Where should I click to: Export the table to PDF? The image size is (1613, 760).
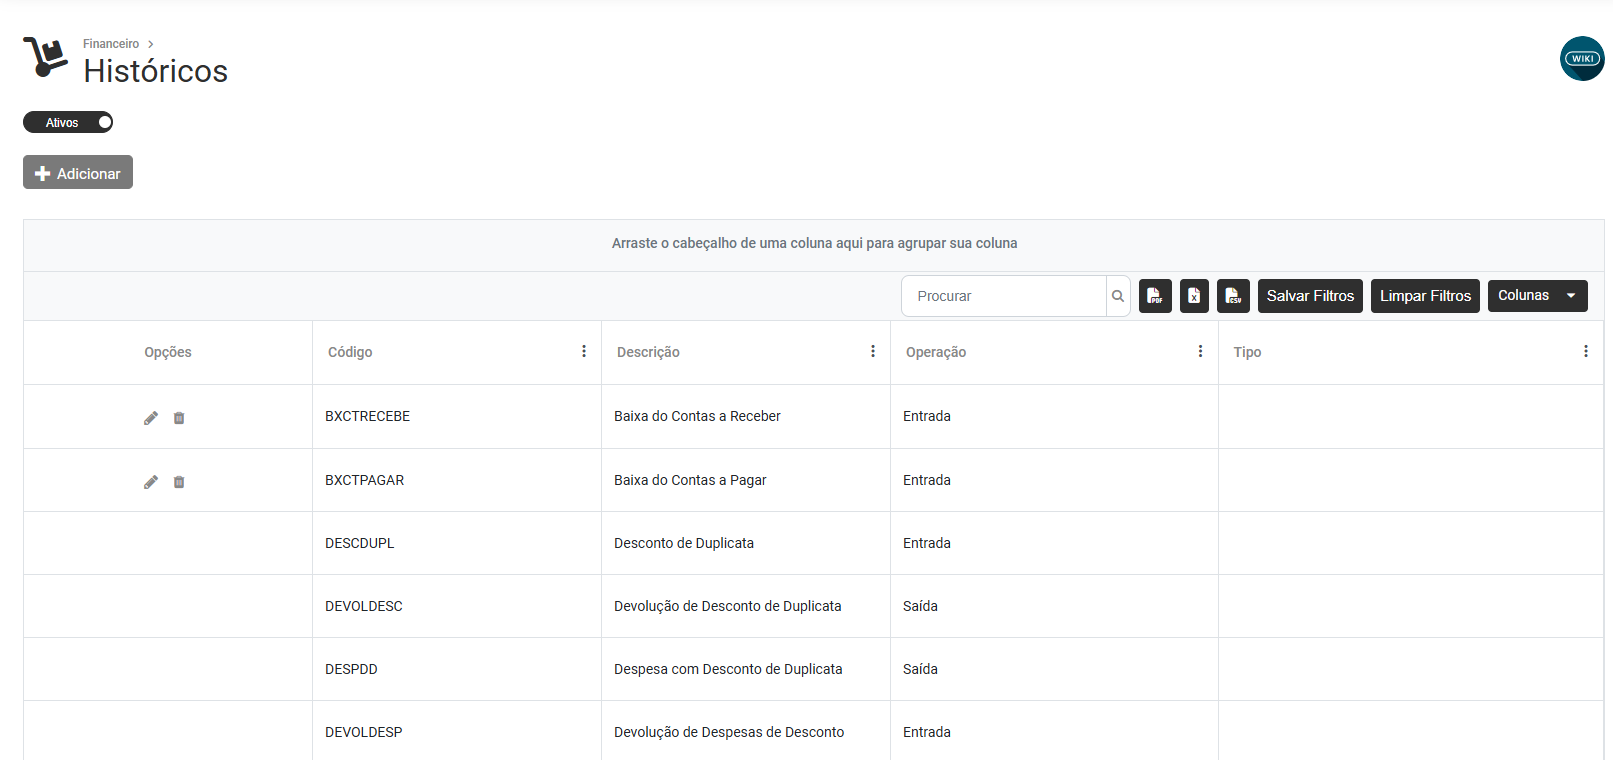(x=1155, y=296)
